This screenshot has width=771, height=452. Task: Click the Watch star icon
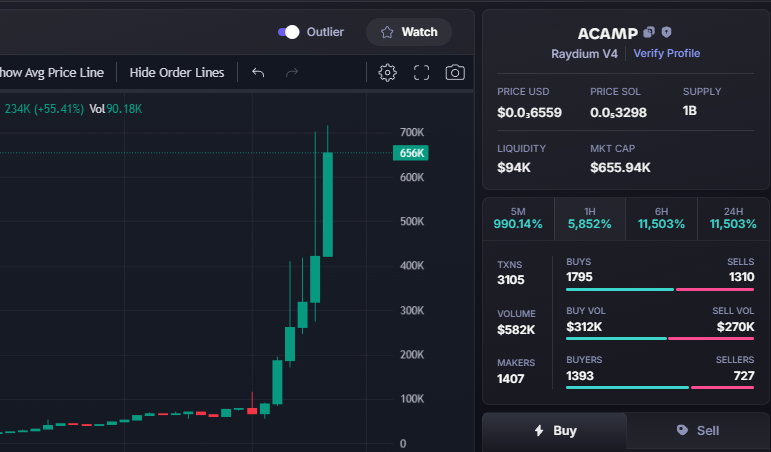pyautogui.click(x=387, y=32)
